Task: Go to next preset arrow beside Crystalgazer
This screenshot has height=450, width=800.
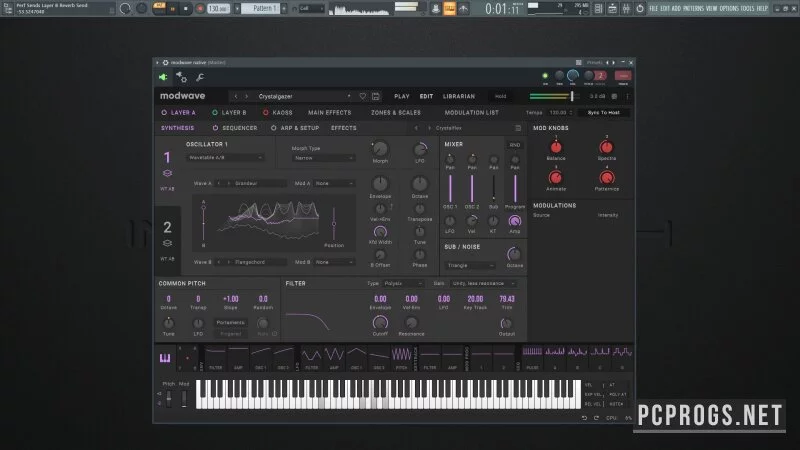Action: (x=246, y=96)
